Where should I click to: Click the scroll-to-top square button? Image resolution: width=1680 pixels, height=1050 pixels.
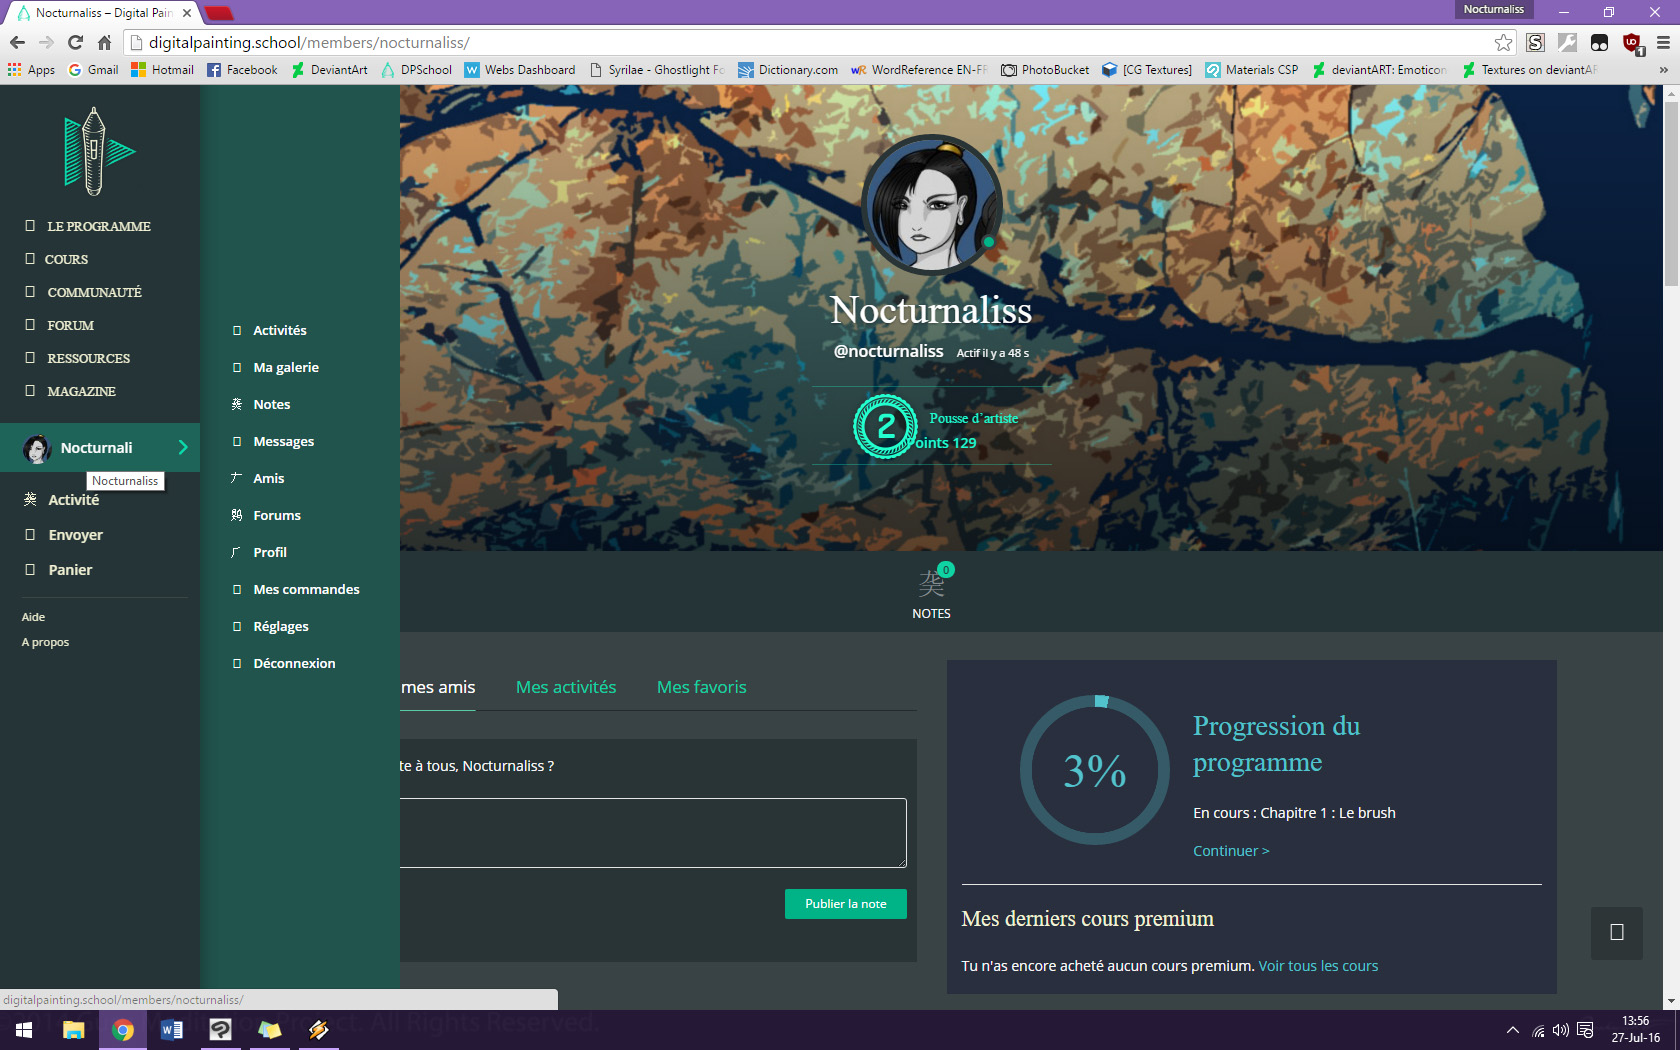(1616, 932)
